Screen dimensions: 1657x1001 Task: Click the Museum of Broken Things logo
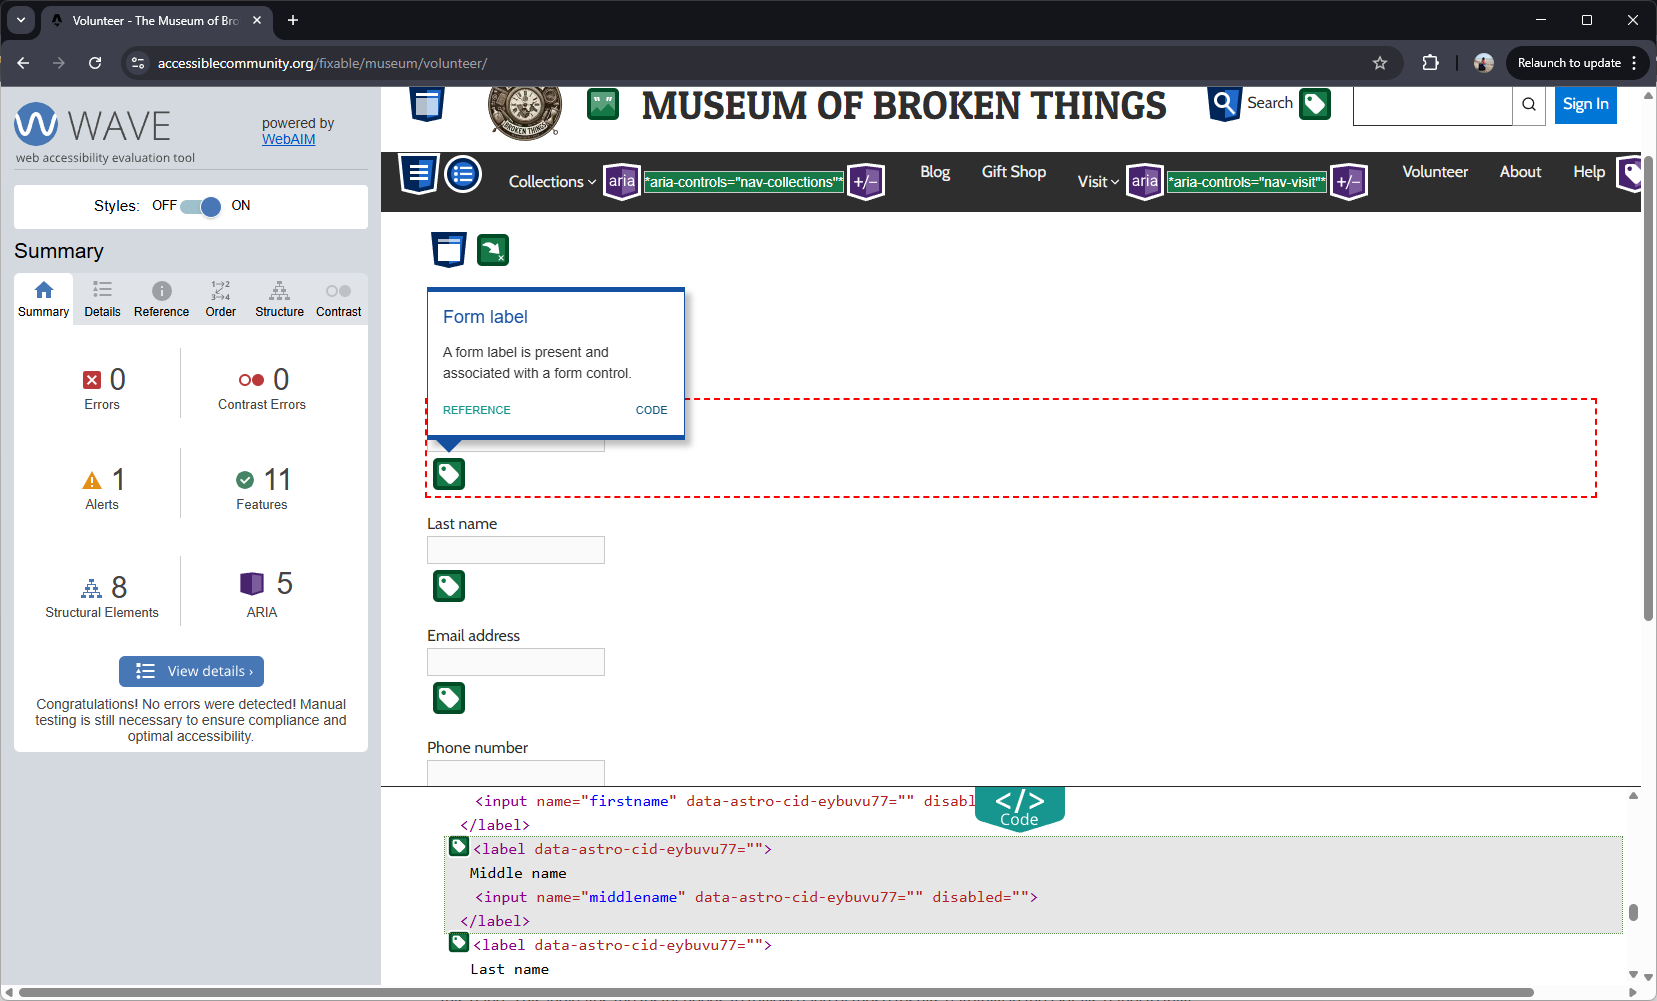pos(525,110)
